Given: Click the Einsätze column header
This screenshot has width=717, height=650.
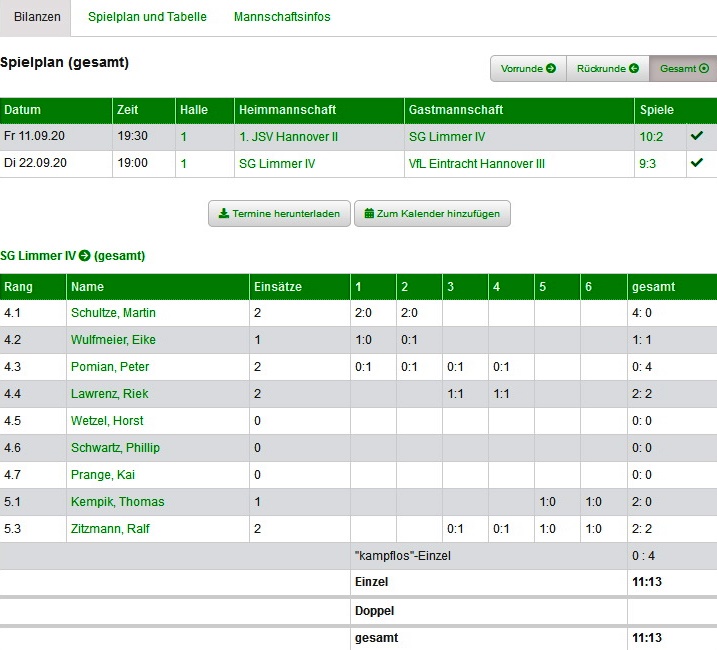Looking at the screenshot, I should [300, 287].
